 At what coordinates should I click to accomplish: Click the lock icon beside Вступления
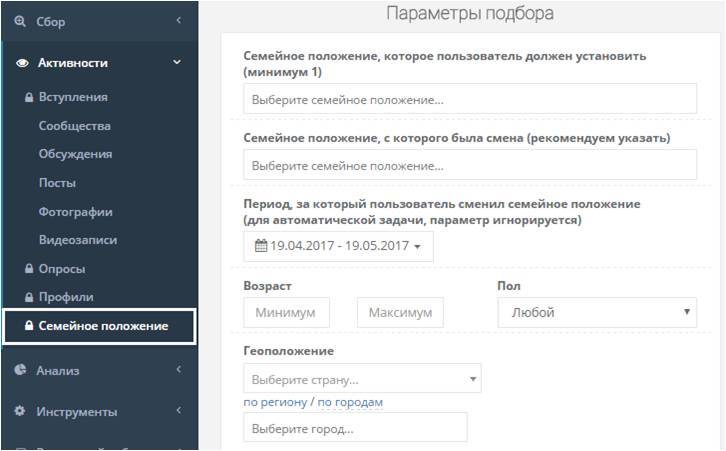29,98
